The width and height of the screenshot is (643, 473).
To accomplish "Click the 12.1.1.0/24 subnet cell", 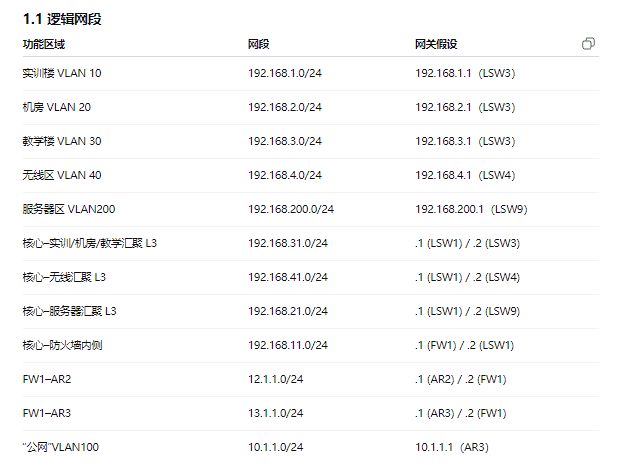I will [x=276, y=379].
